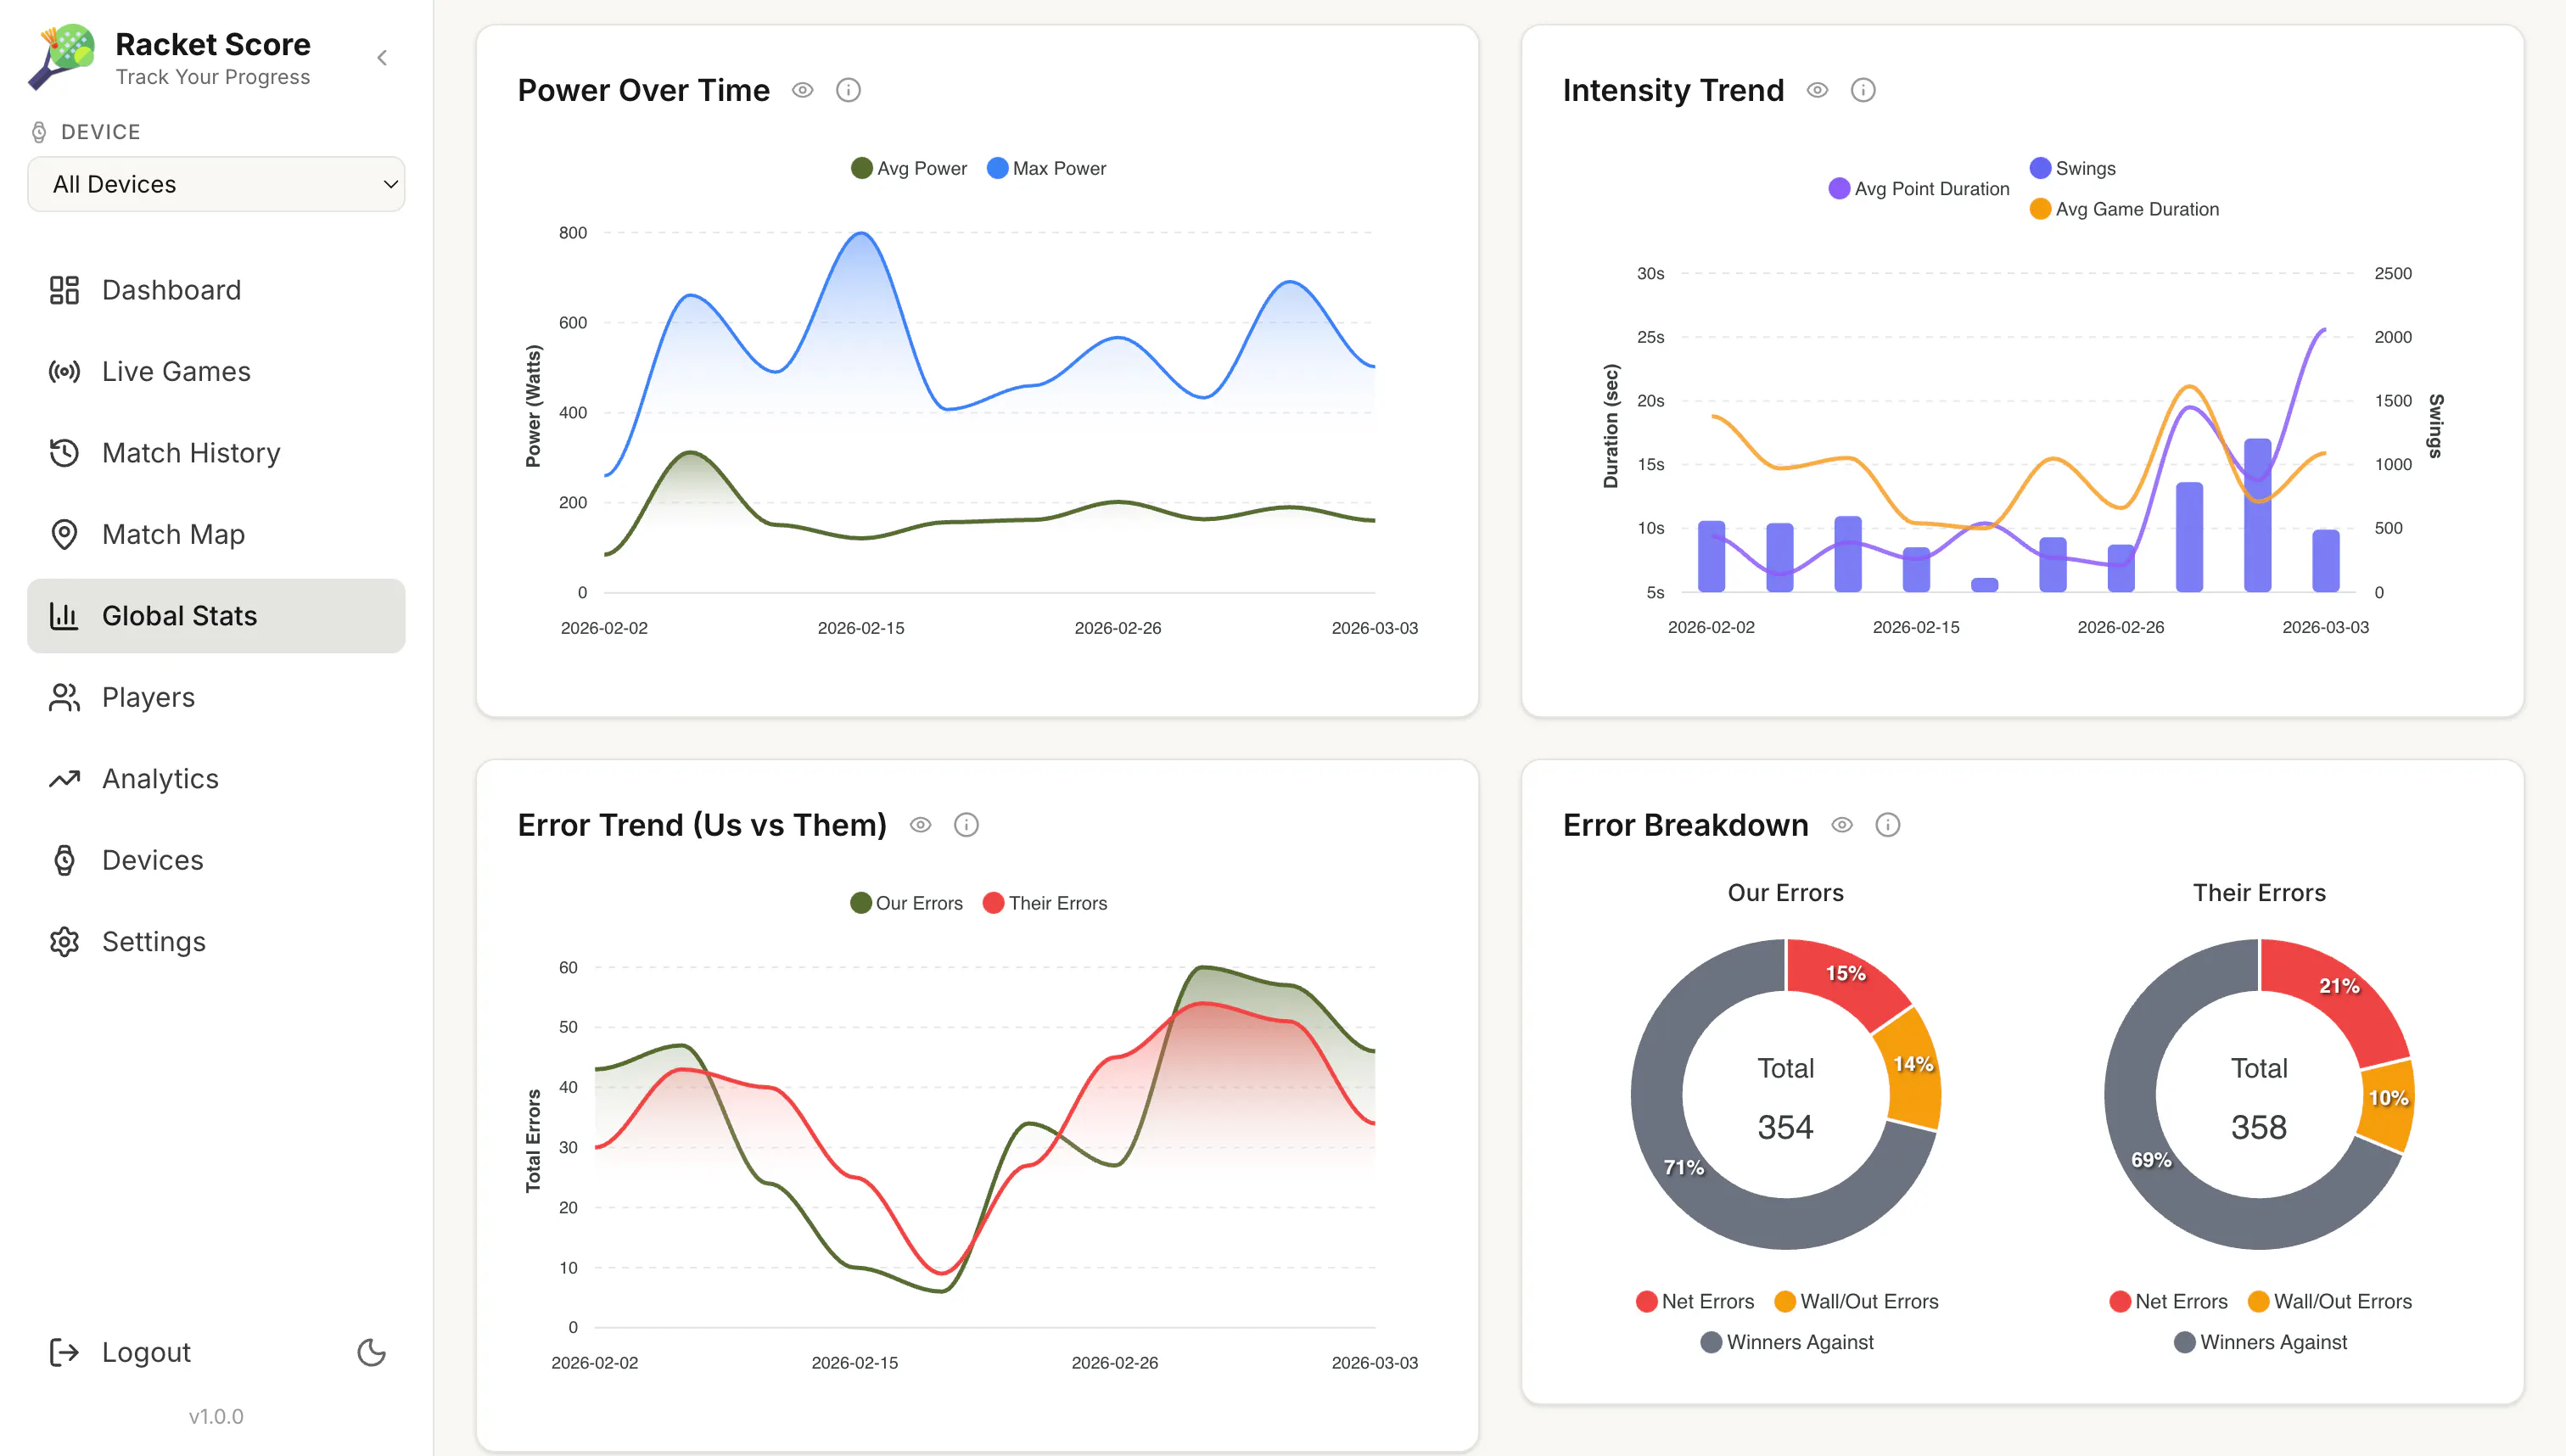Viewport: 2566px width, 1456px height.
Task: Click the Settings gear icon
Action: pos(64,942)
